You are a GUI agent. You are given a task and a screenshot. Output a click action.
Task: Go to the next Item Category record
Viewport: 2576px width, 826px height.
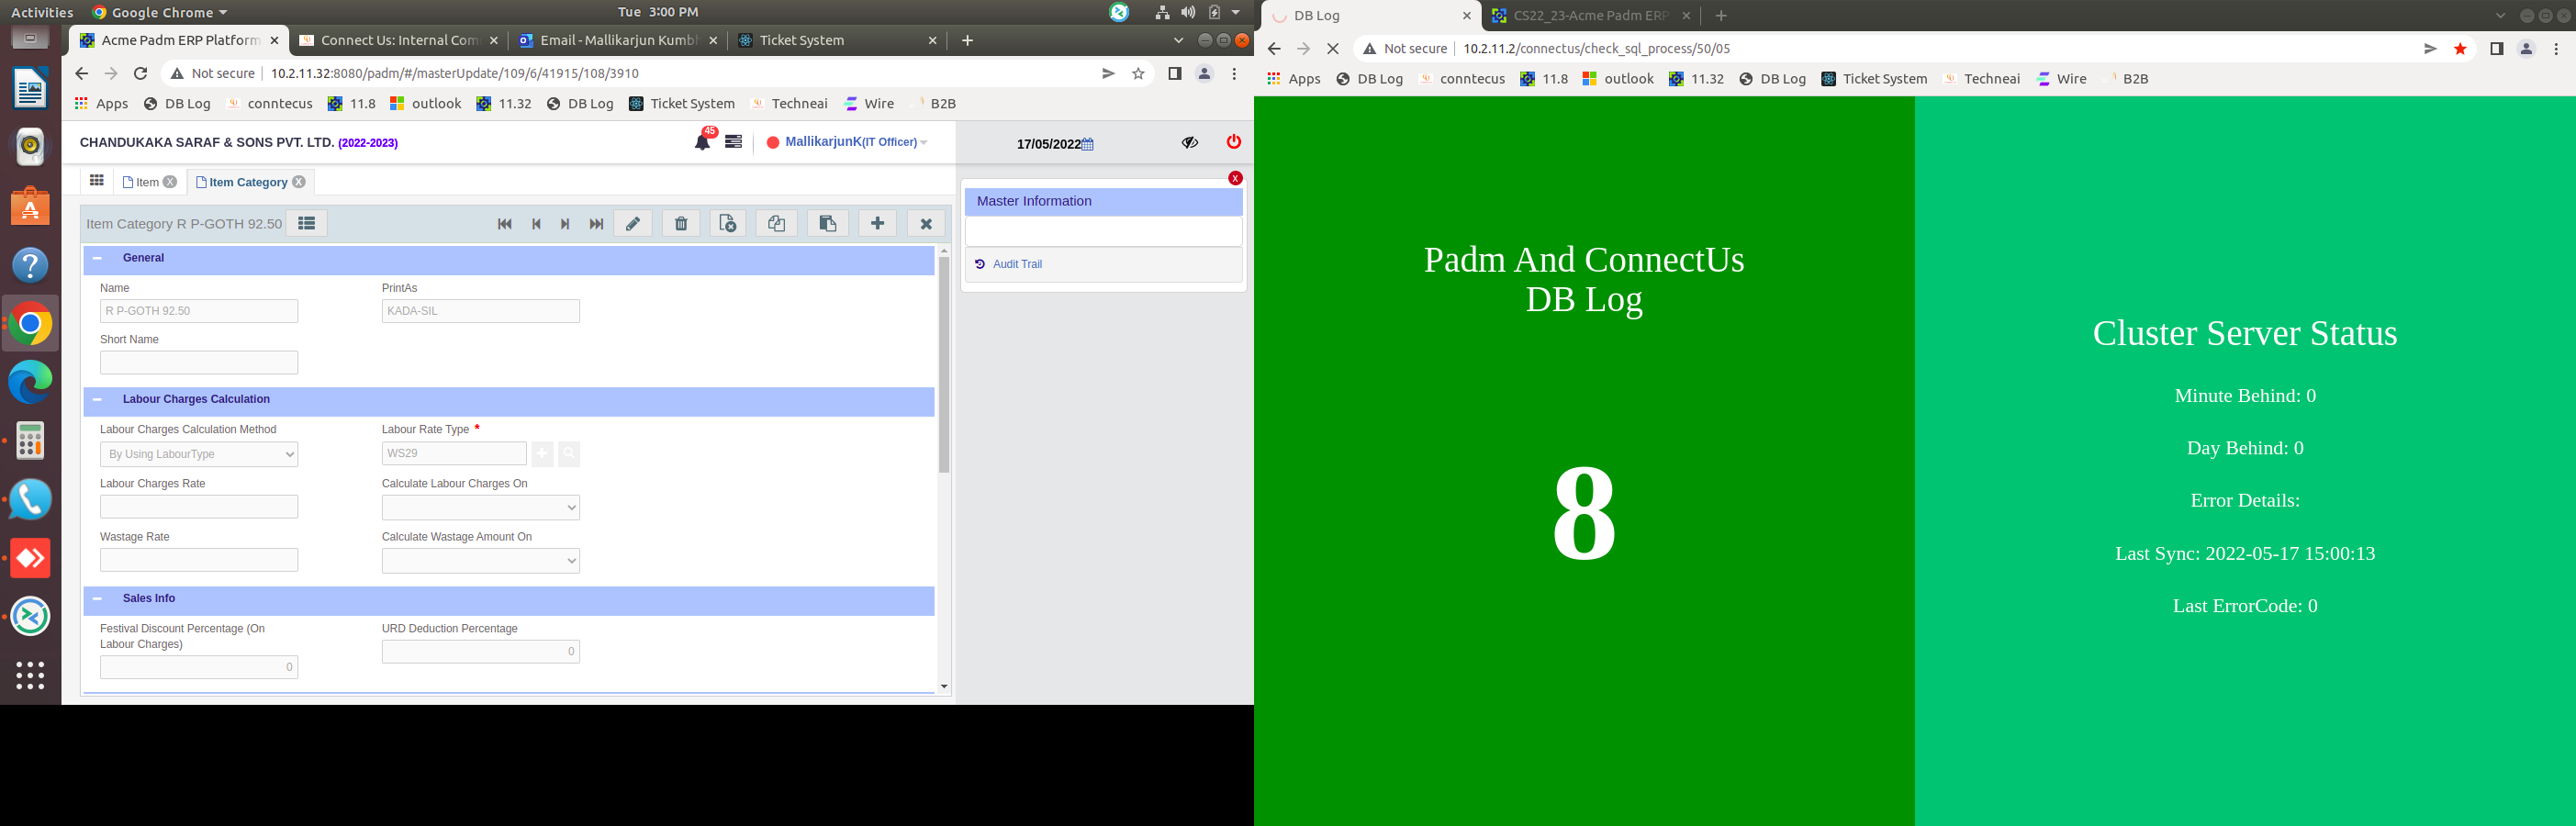click(x=565, y=224)
